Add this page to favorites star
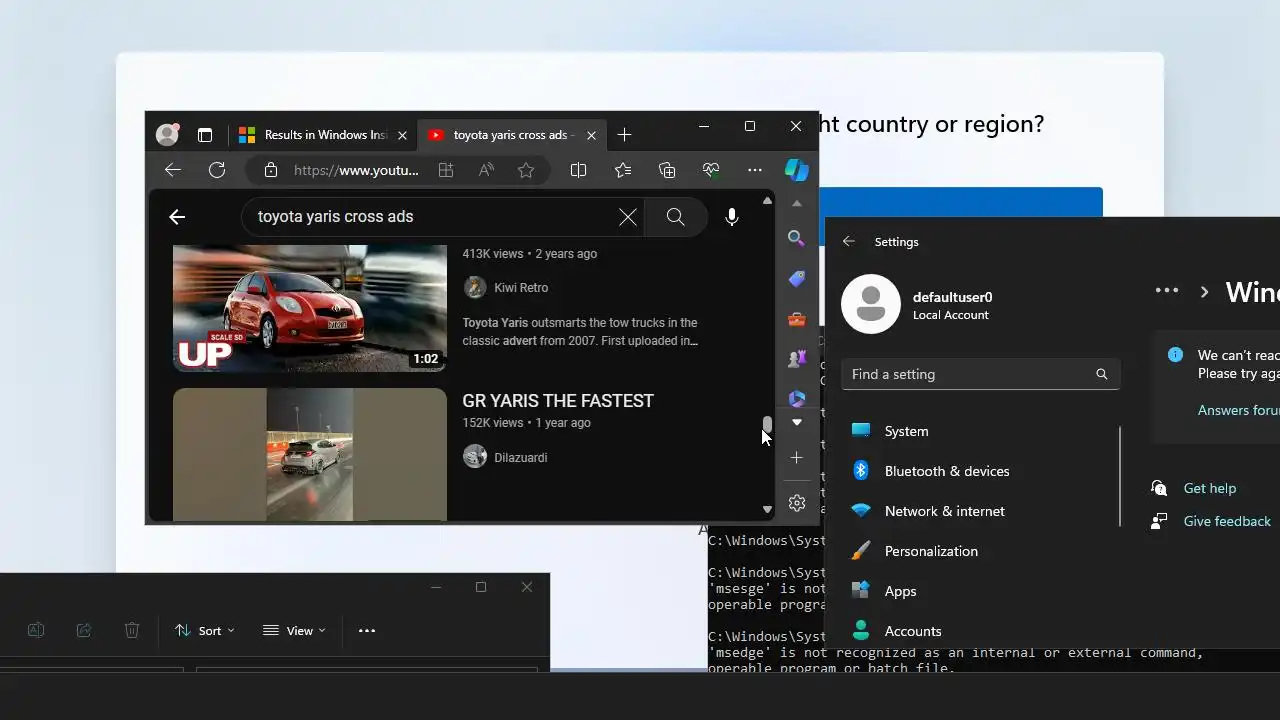 point(526,170)
